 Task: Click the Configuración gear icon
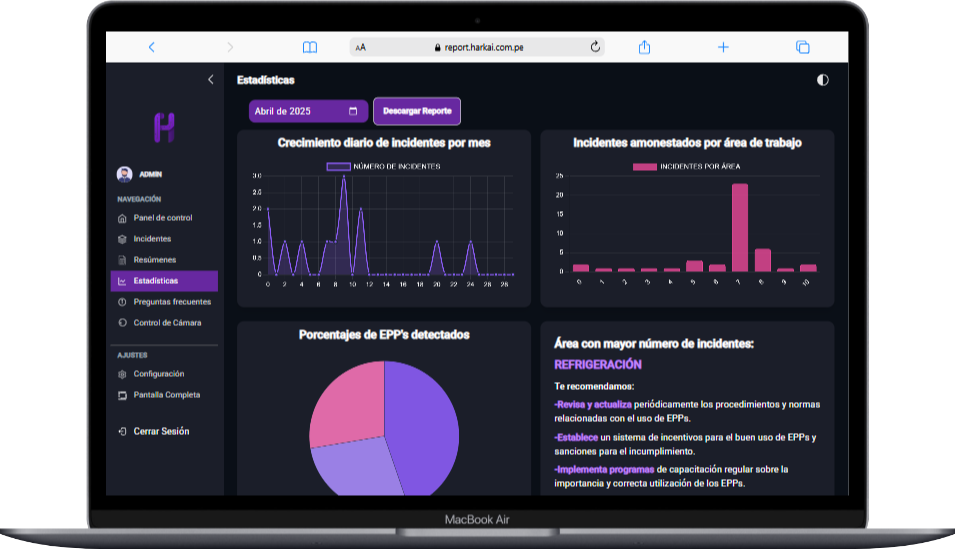point(122,374)
